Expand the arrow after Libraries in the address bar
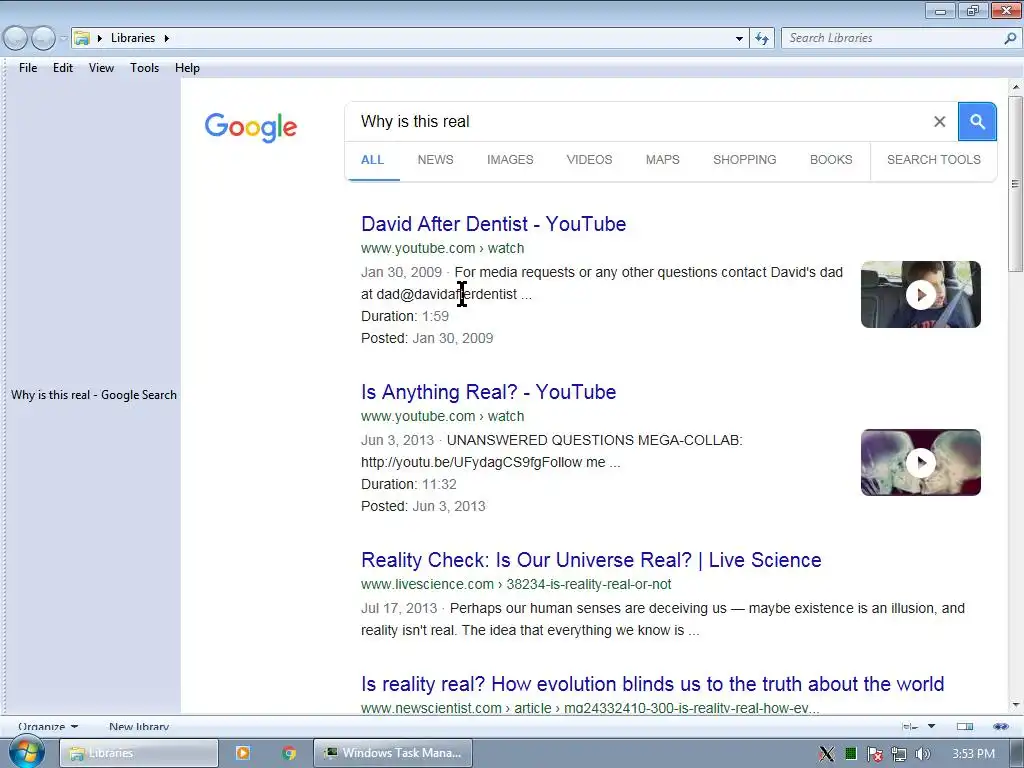This screenshot has height=768, width=1024. (x=167, y=38)
